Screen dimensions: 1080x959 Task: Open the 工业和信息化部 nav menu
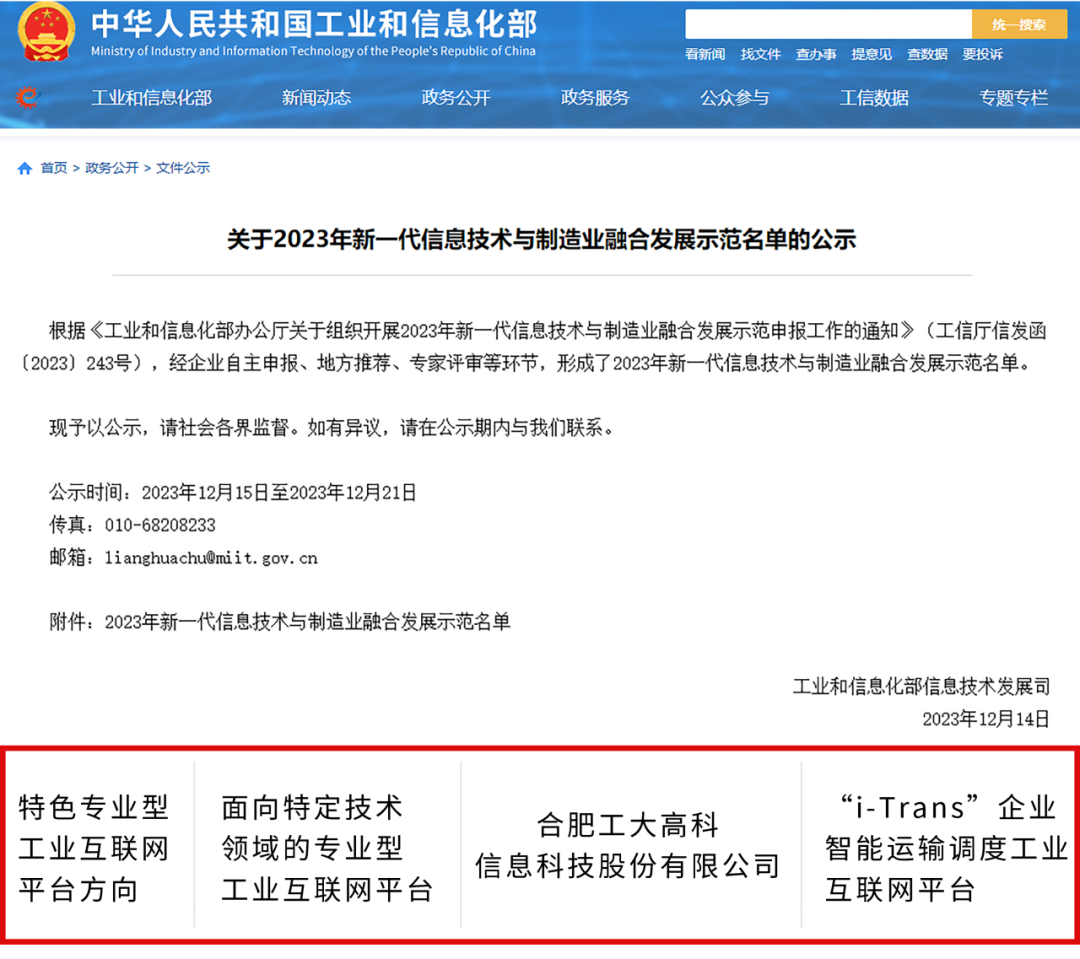[152, 98]
